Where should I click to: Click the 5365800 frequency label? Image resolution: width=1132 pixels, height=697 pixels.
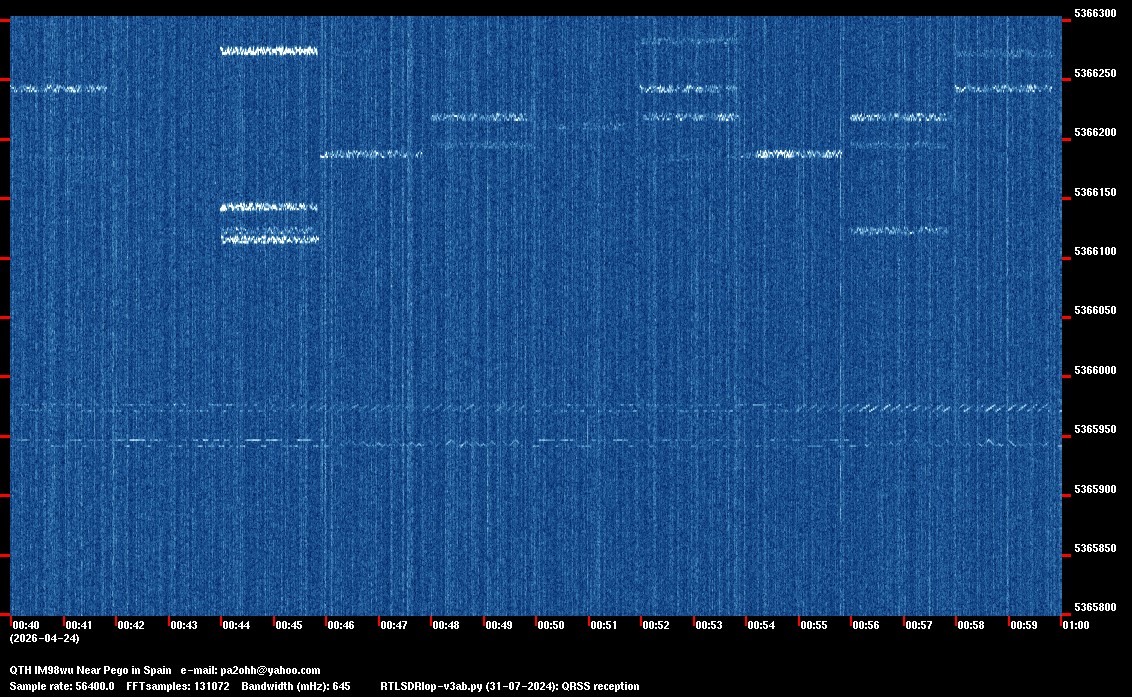(x=1094, y=608)
